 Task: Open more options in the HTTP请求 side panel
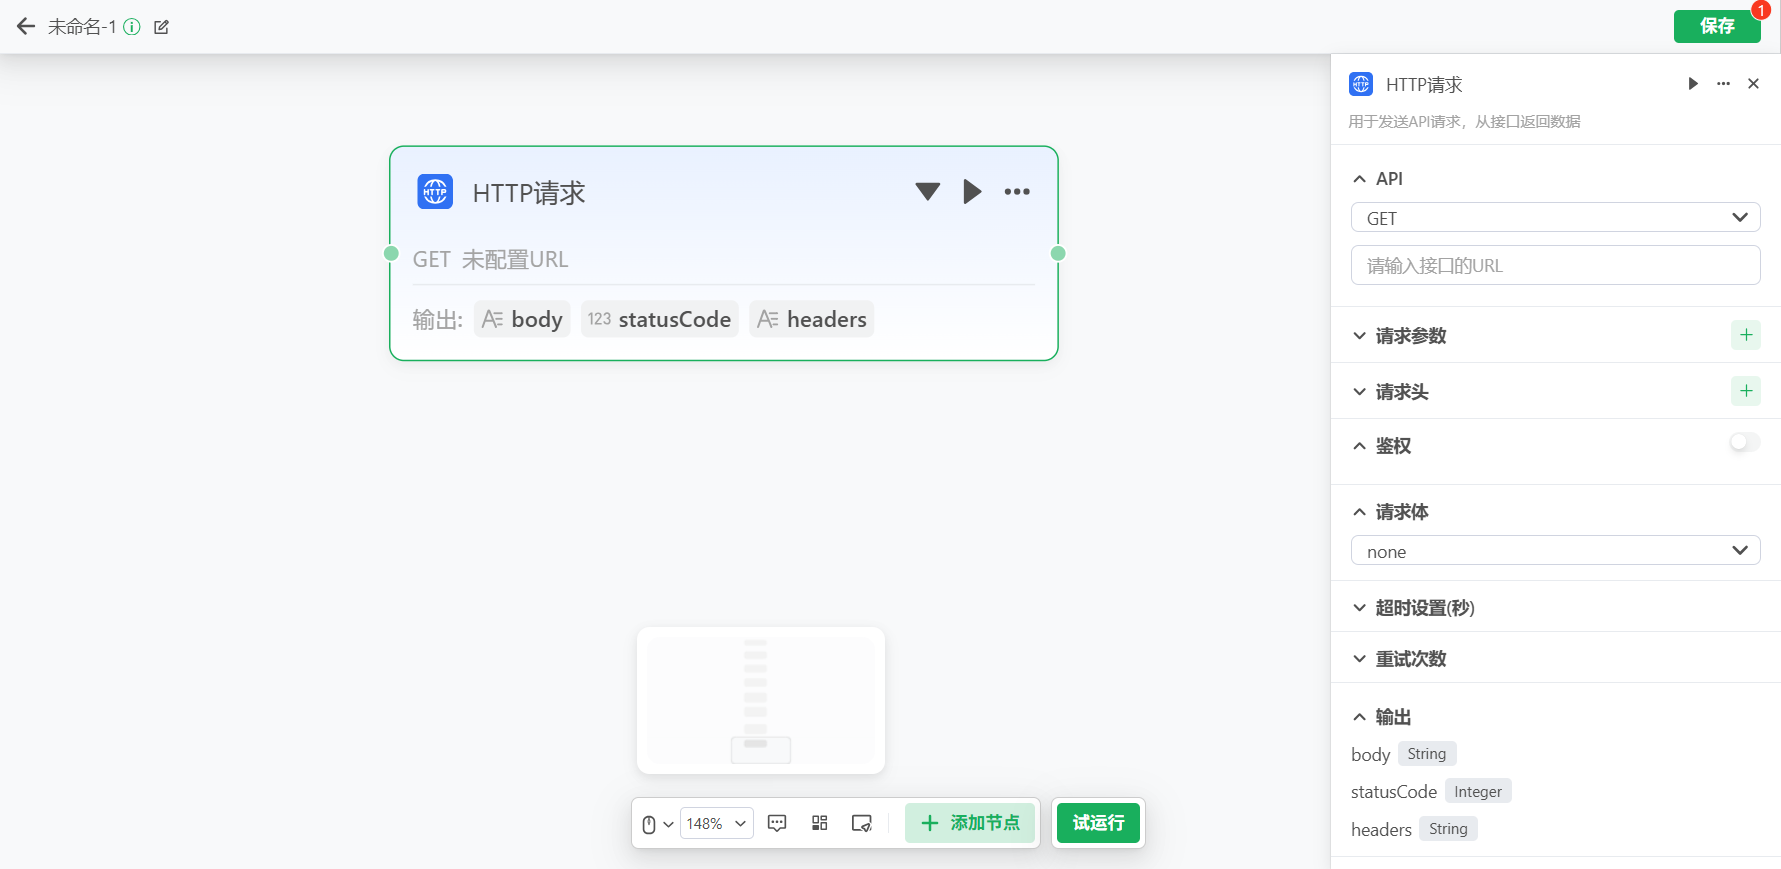pyautogui.click(x=1723, y=84)
